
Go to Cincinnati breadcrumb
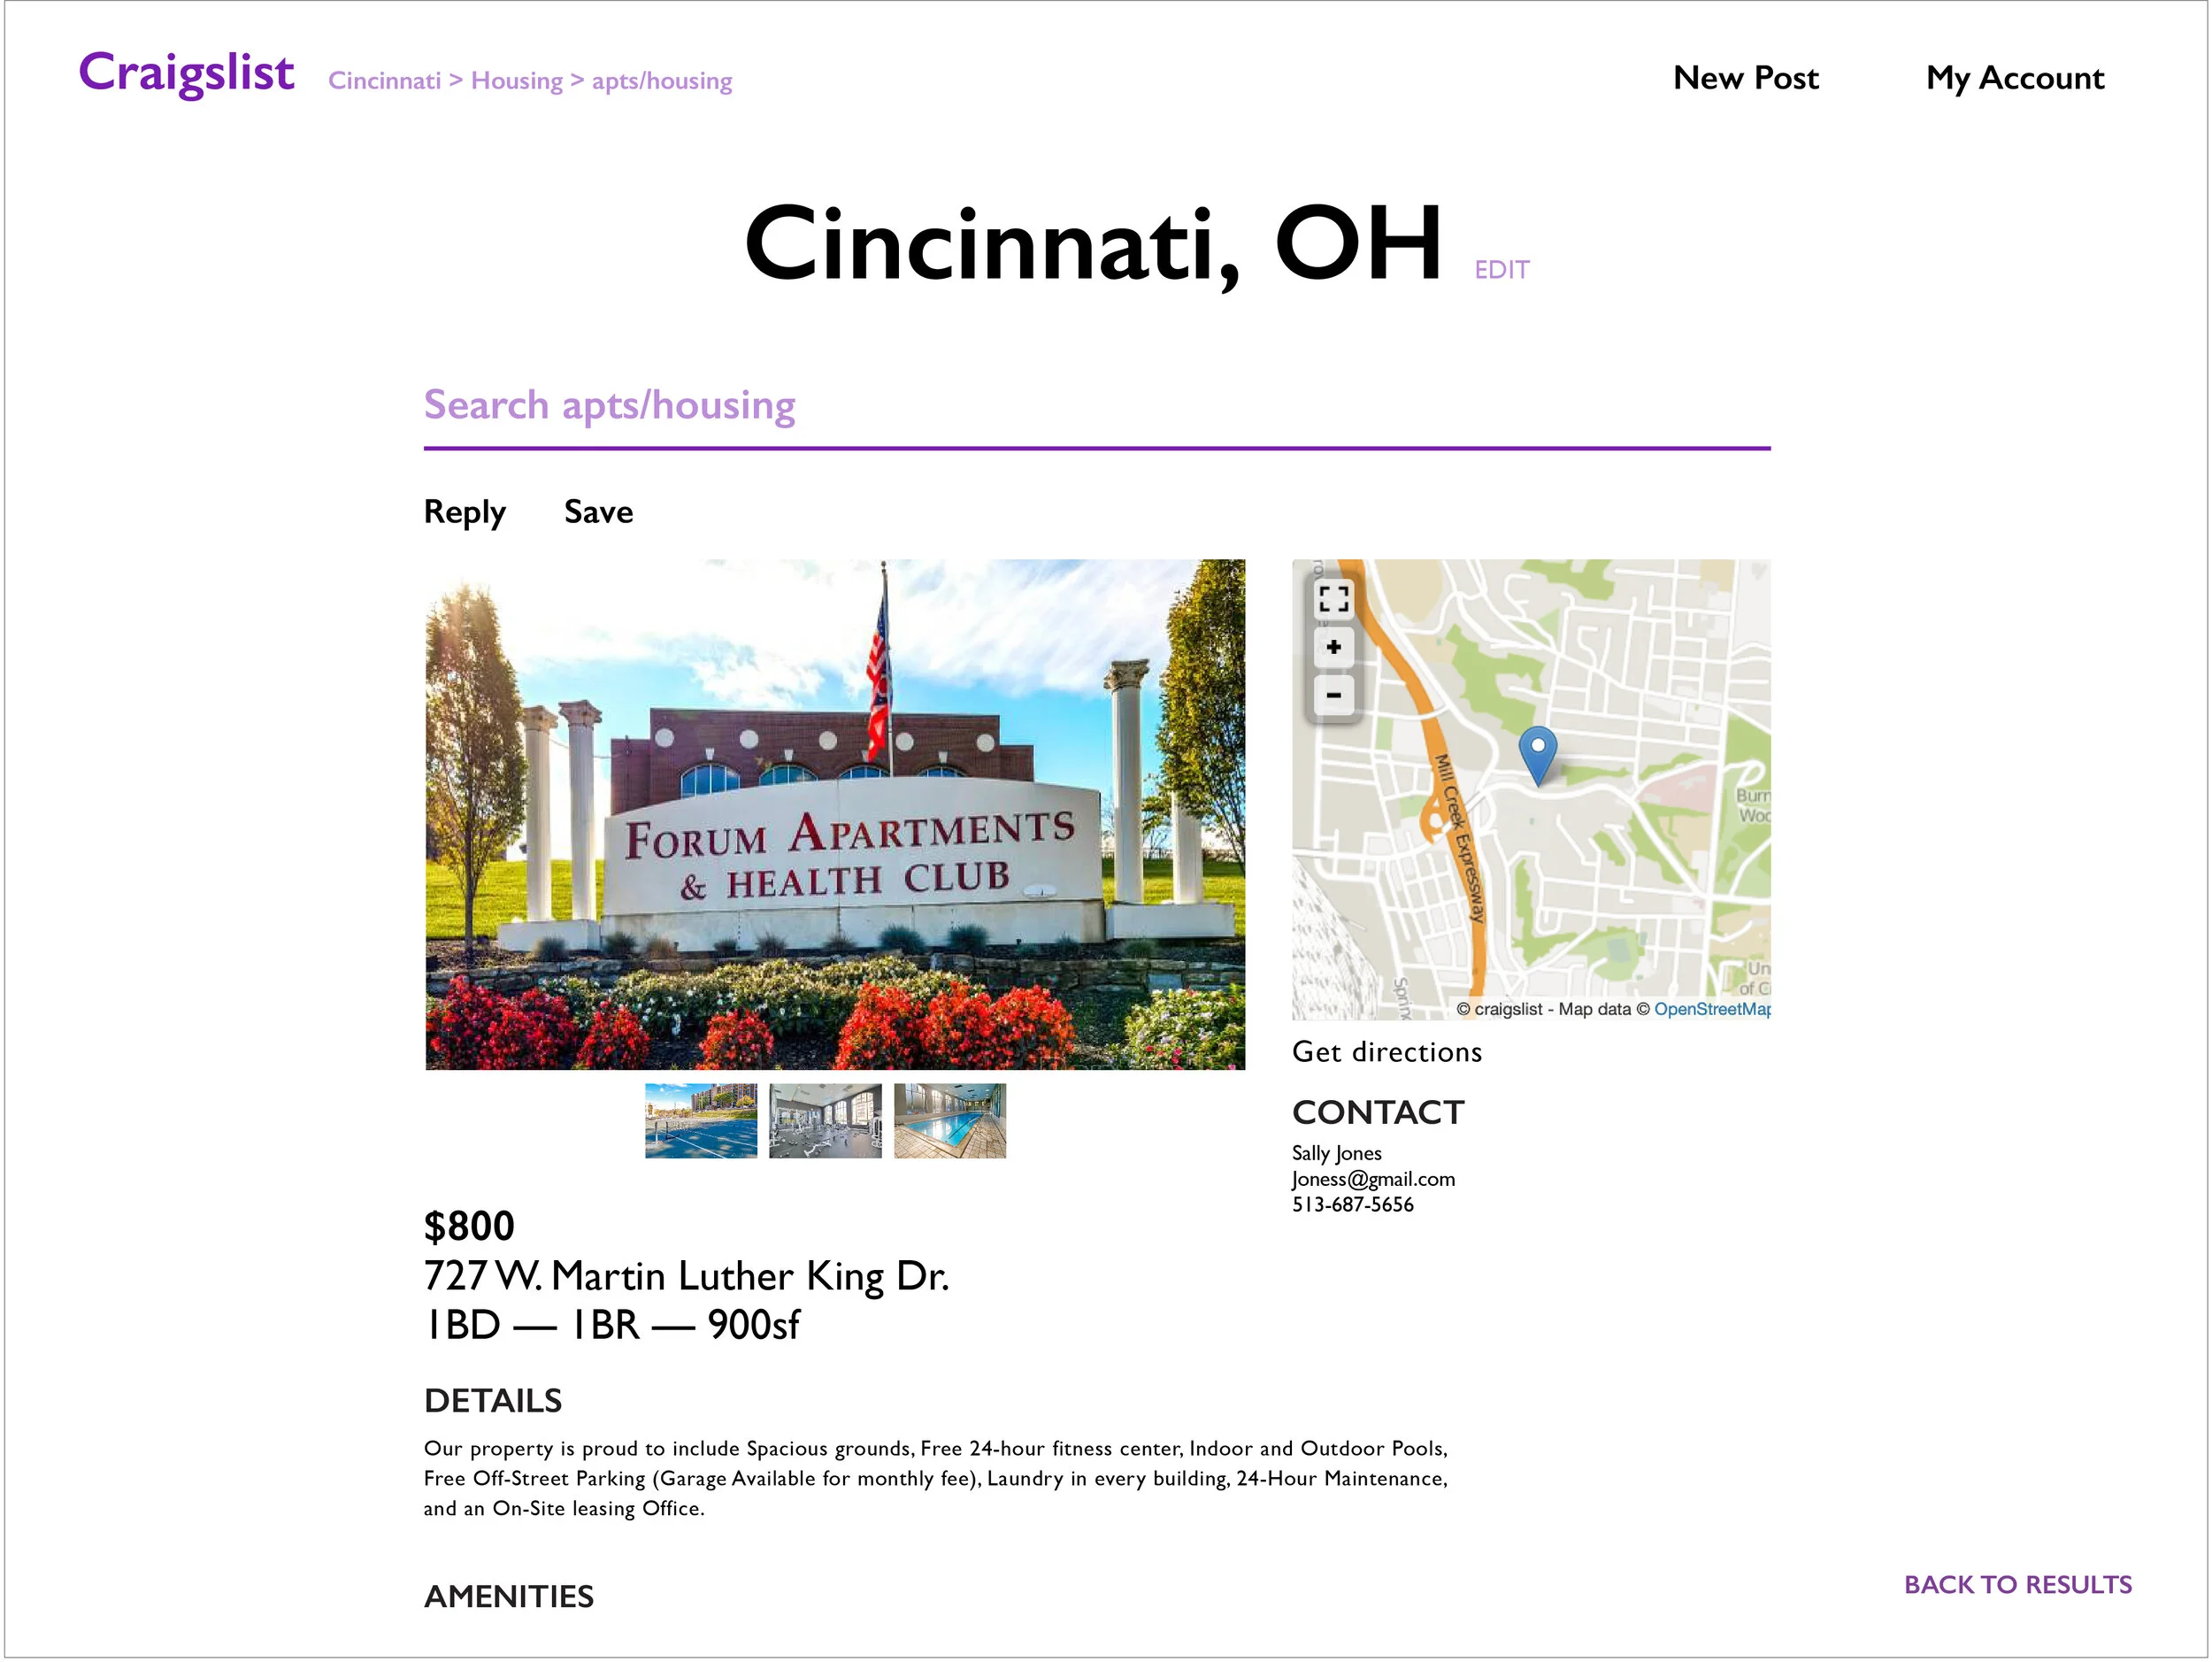pos(384,81)
